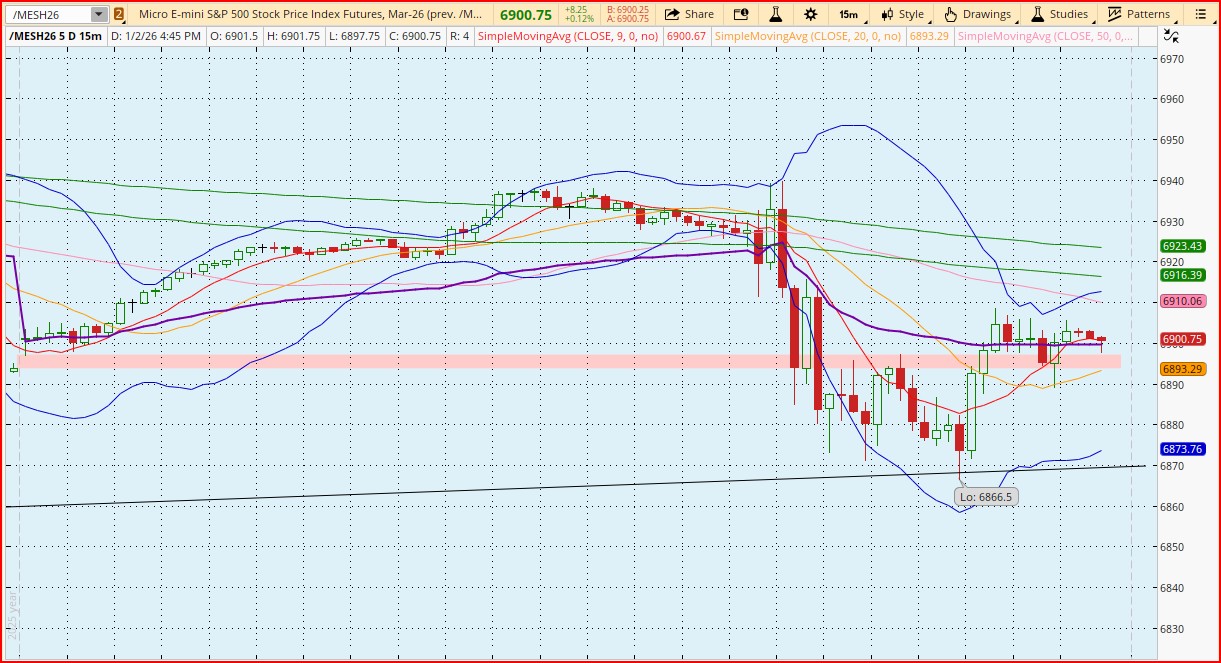Expand the /MESH26 symbol dropdown arrow
The width and height of the screenshot is (1221, 663).
coord(97,14)
